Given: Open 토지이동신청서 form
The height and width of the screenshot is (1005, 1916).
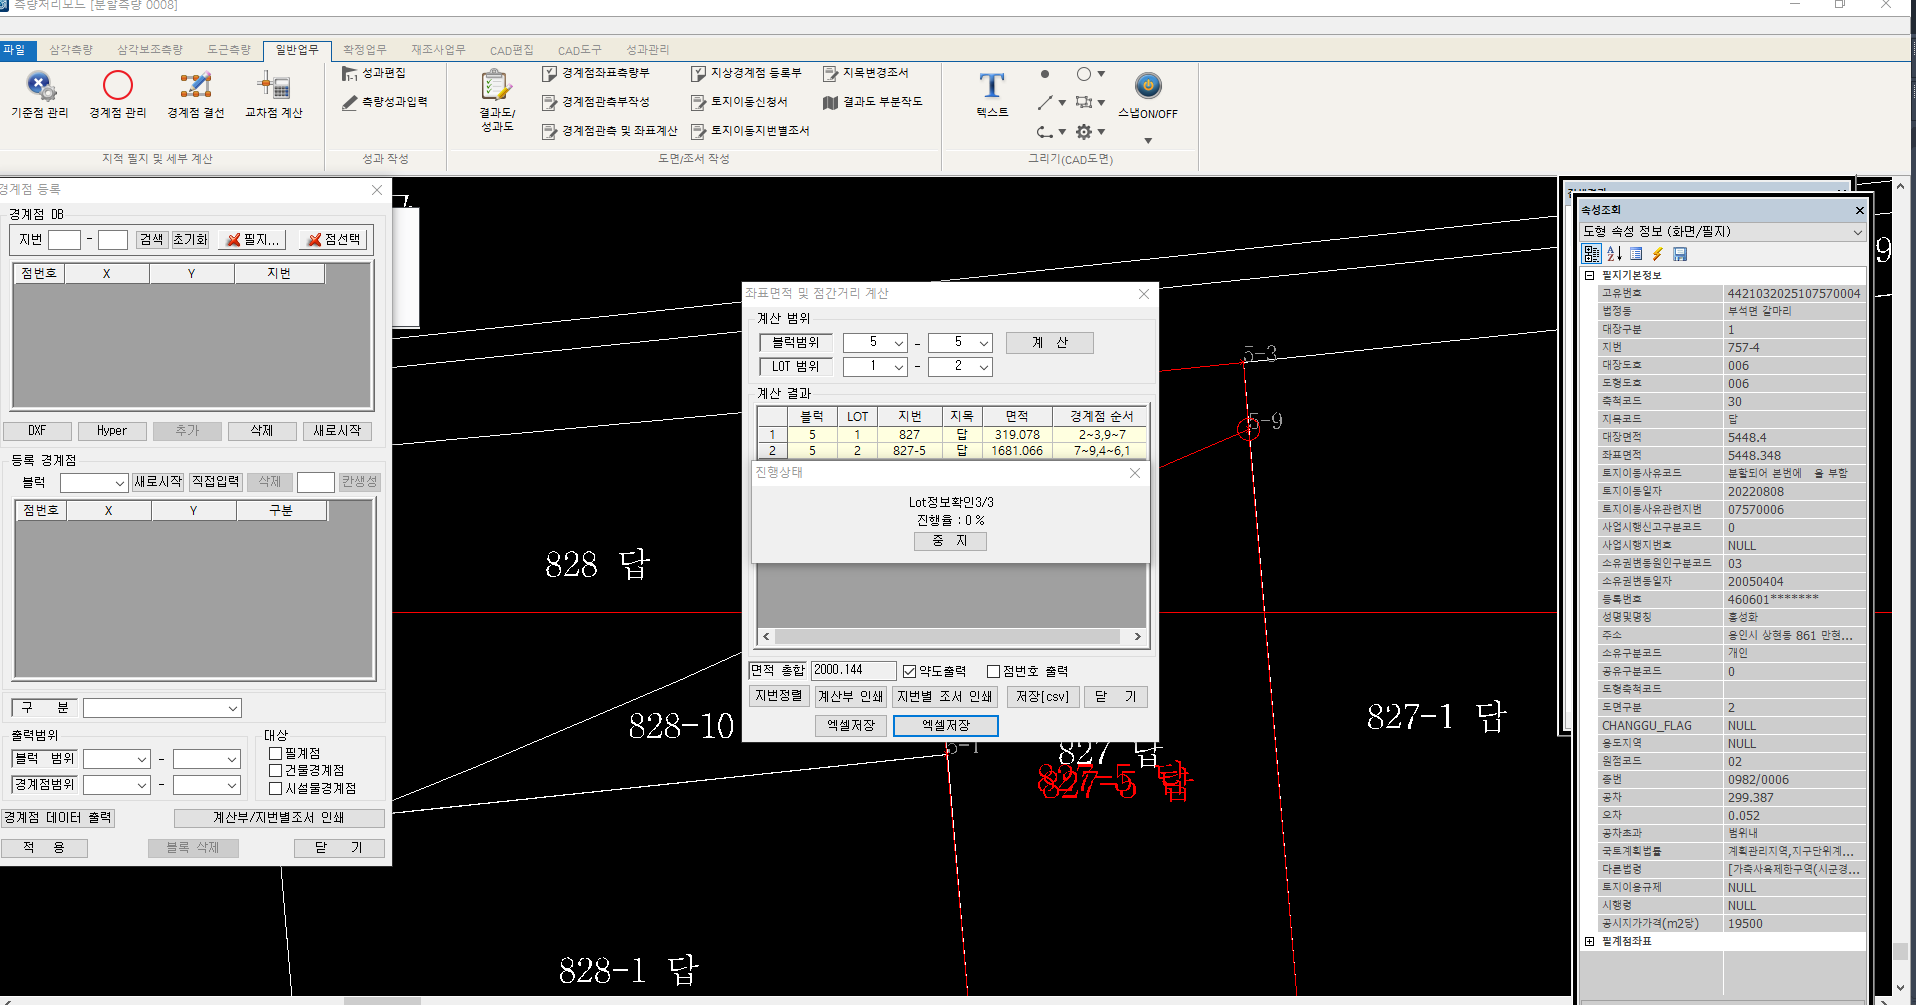Looking at the screenshot, I should pyautogui.click(x=740, y=102).
